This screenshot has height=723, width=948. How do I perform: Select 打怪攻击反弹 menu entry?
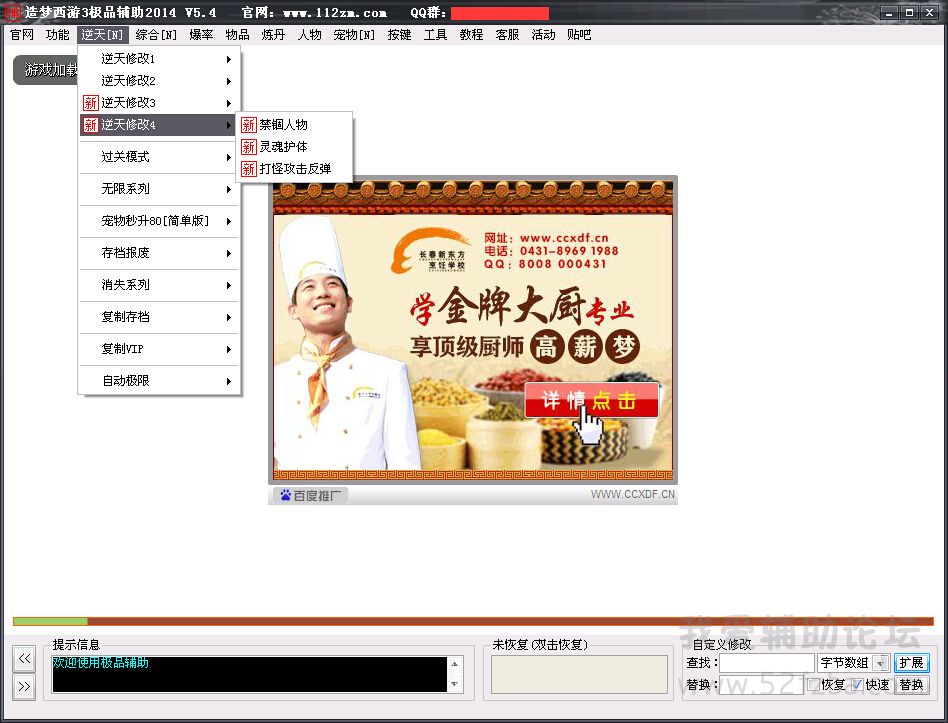[294, 169]
